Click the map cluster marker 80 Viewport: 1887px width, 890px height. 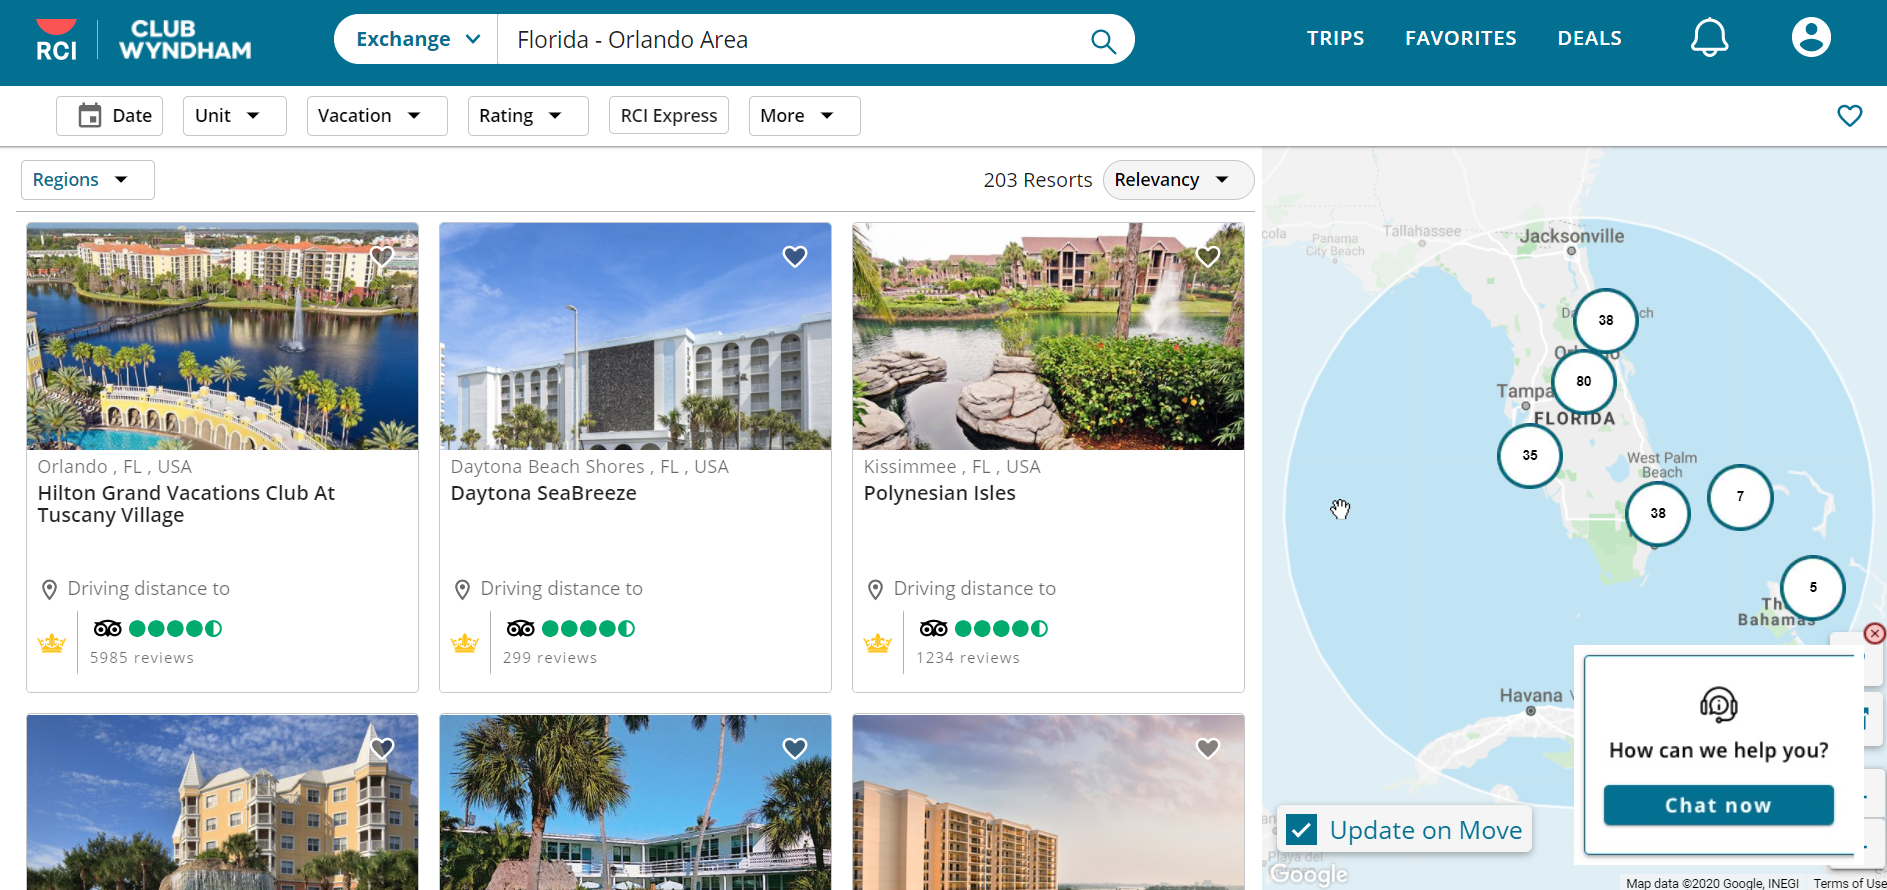1584,381
